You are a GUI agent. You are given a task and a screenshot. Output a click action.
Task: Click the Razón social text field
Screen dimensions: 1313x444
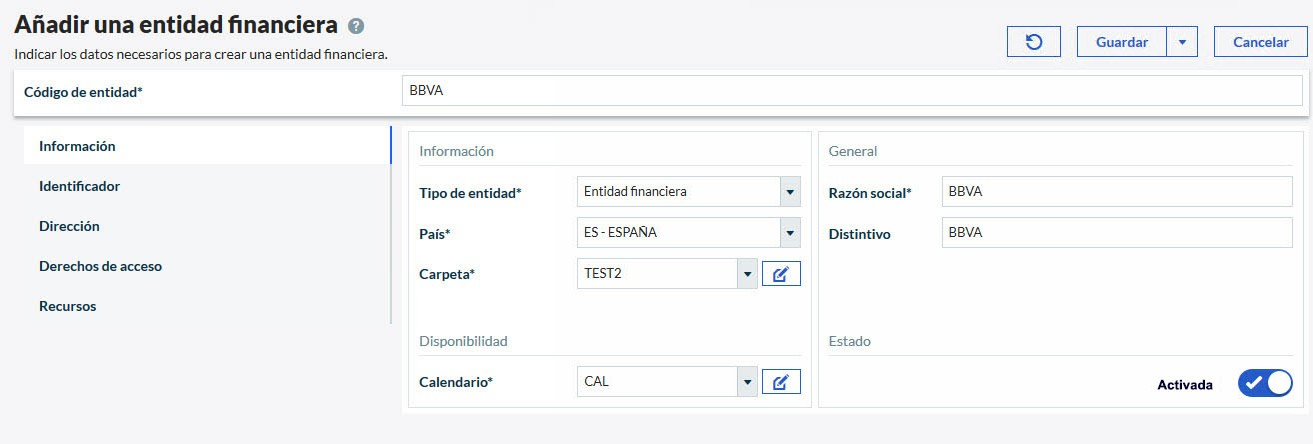[1116, 192]
